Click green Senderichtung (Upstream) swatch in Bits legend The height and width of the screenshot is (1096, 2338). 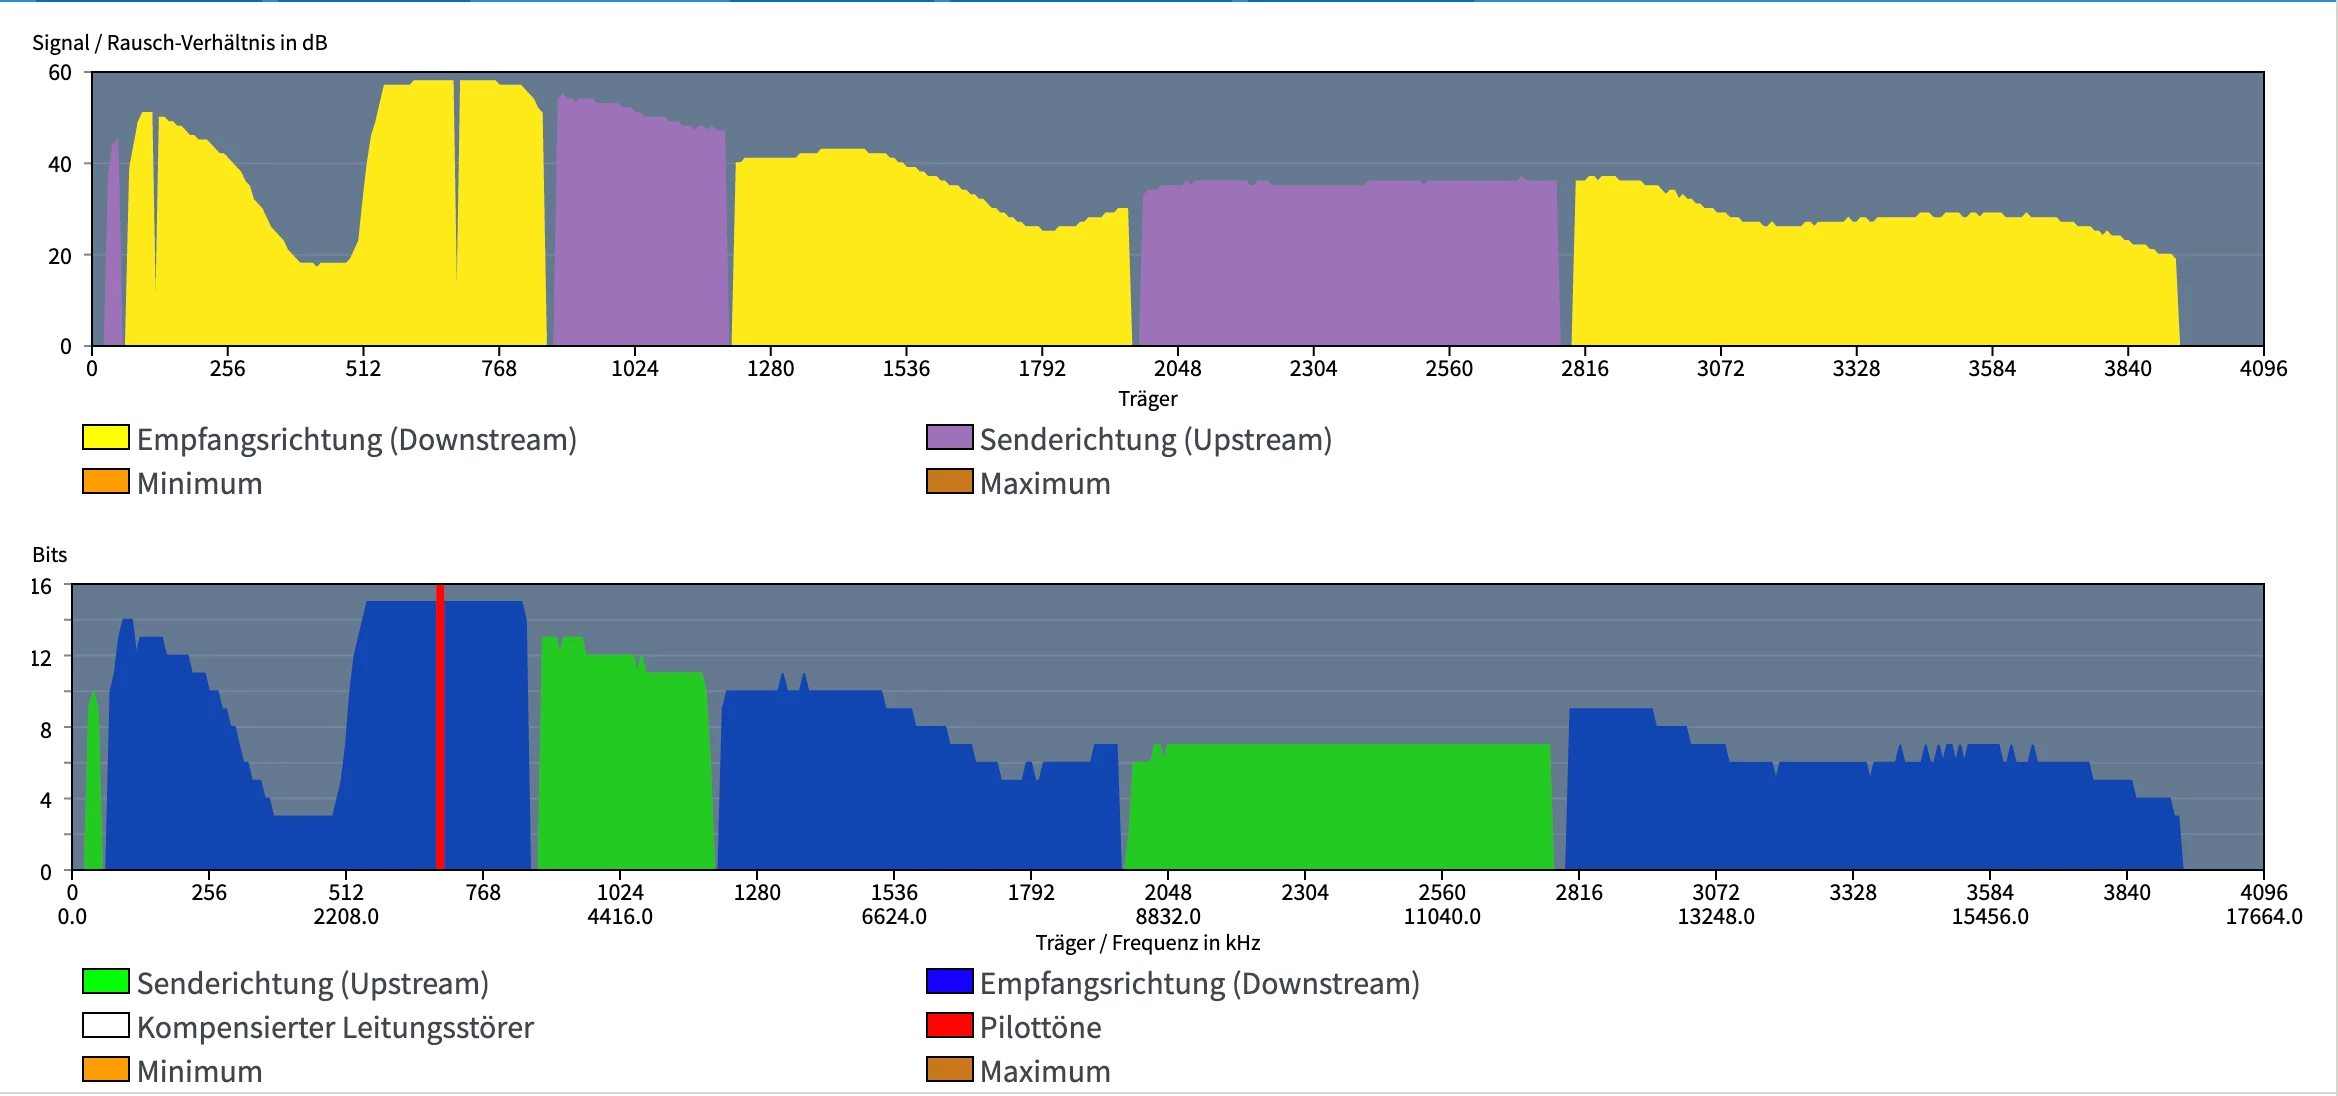(x=105, y=982)
